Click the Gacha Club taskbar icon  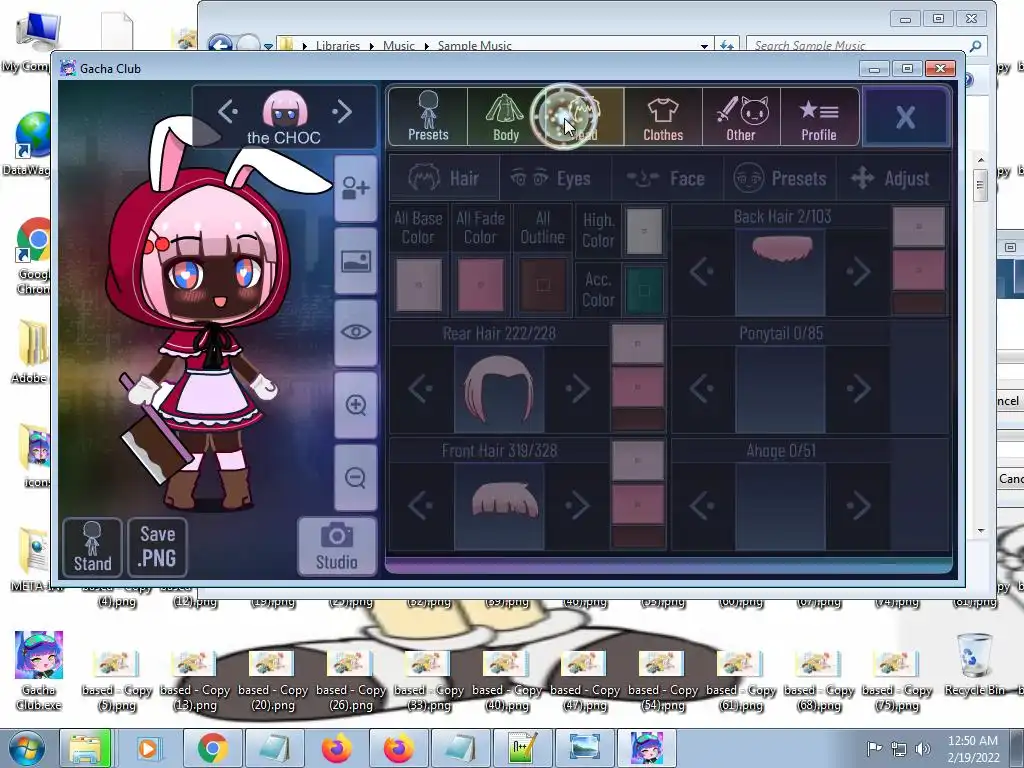(x=647, y=748)
